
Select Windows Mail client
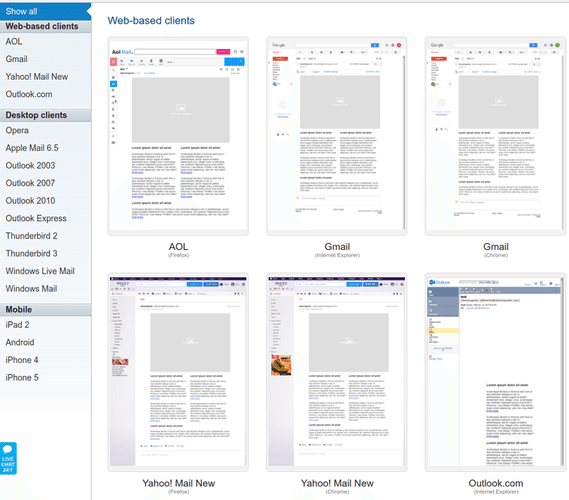31,288
